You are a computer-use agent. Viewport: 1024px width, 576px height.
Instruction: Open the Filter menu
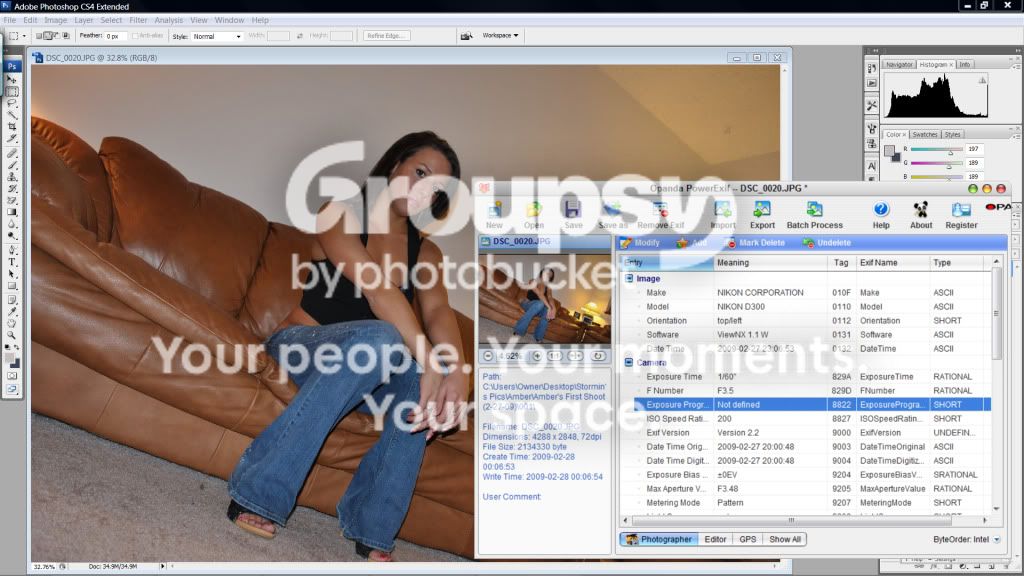(138, 20)
